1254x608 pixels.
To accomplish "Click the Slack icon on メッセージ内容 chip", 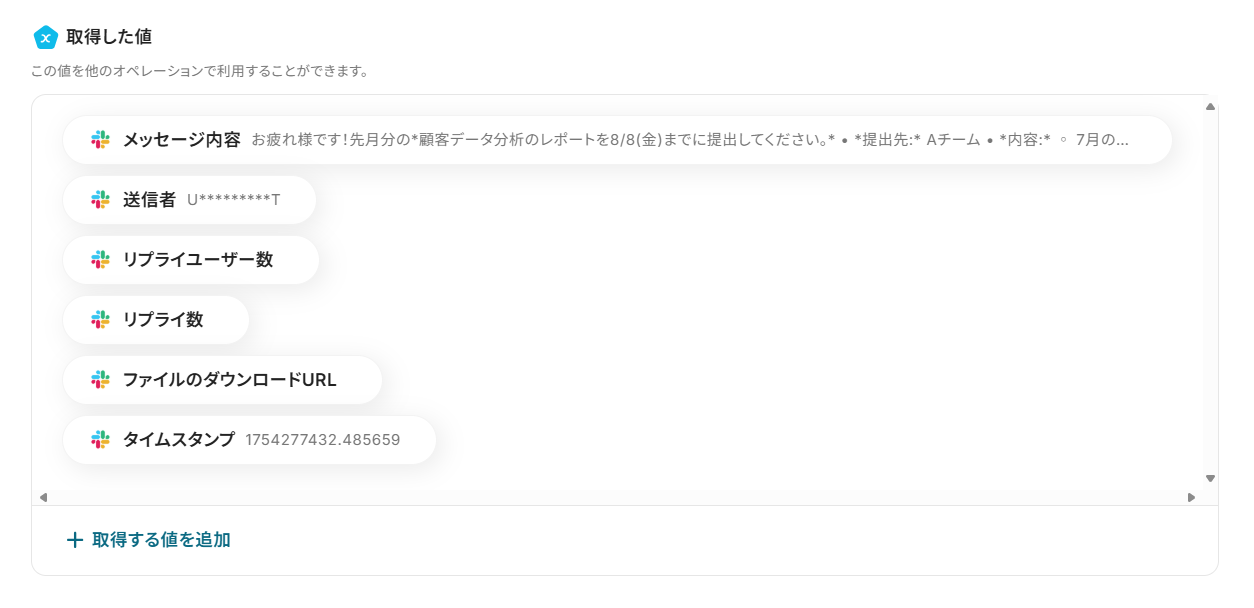I will click(100, 140).
